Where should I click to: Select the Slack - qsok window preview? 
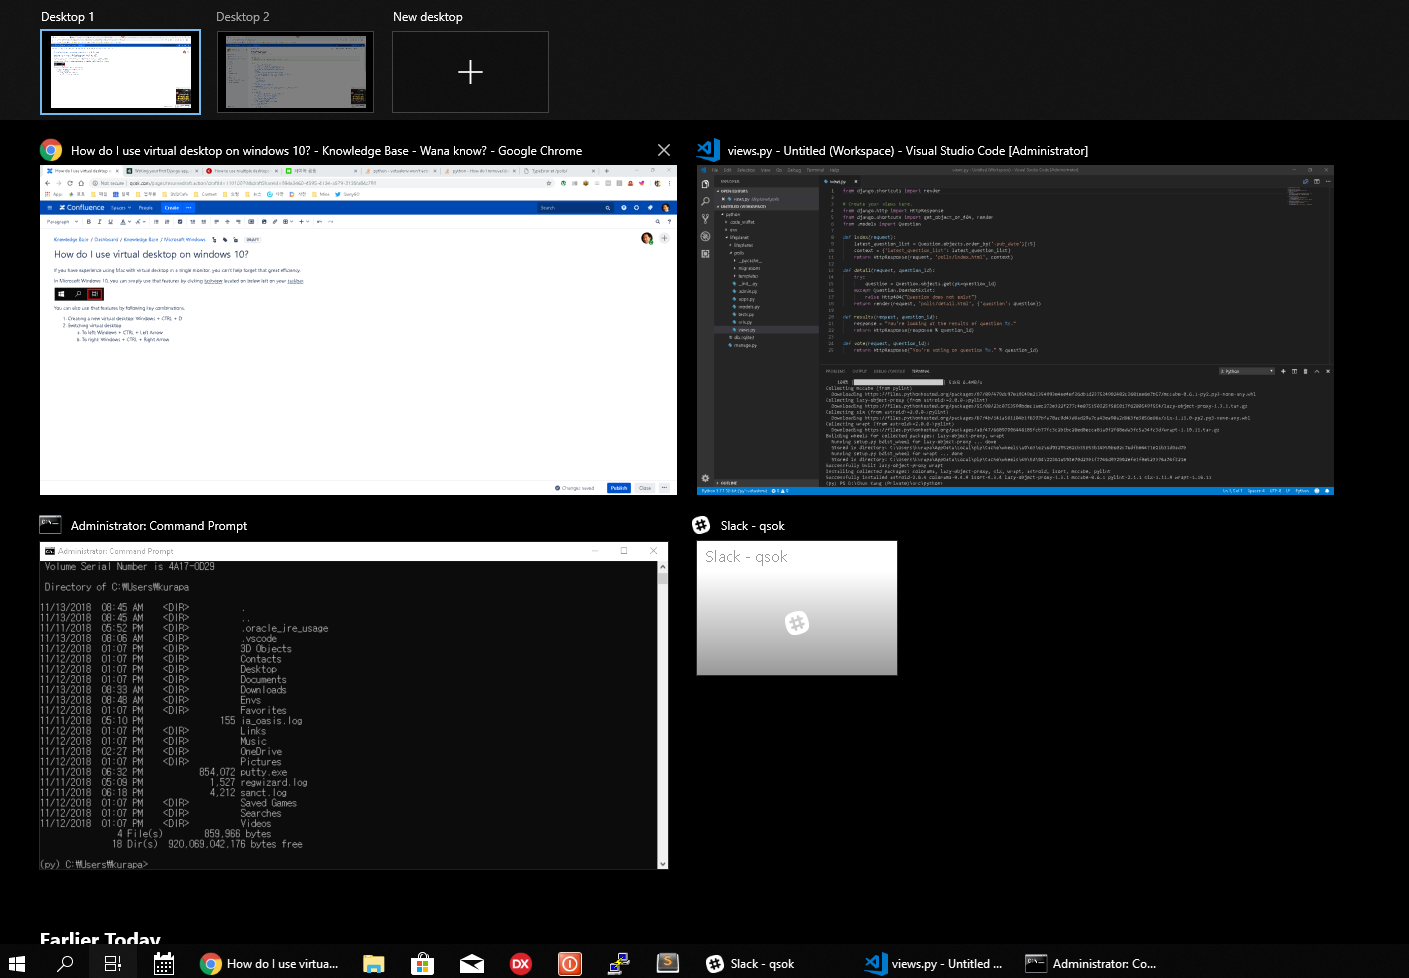[796, 608]
